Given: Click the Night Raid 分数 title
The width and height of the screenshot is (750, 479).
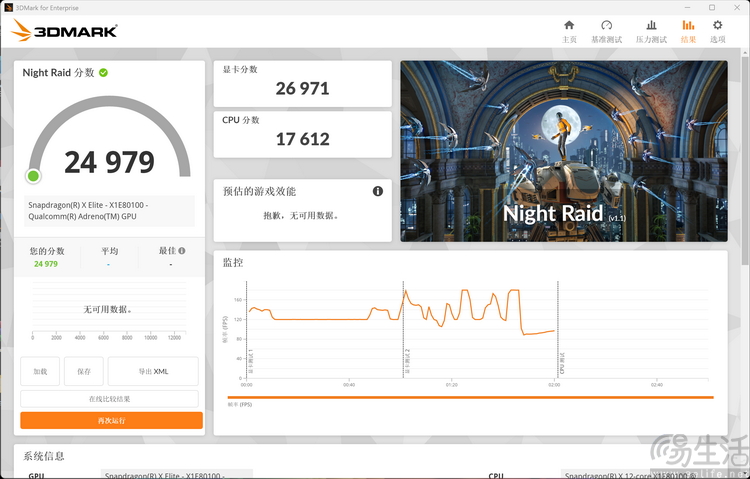Looking at the screenshot, I should (58, 73).
